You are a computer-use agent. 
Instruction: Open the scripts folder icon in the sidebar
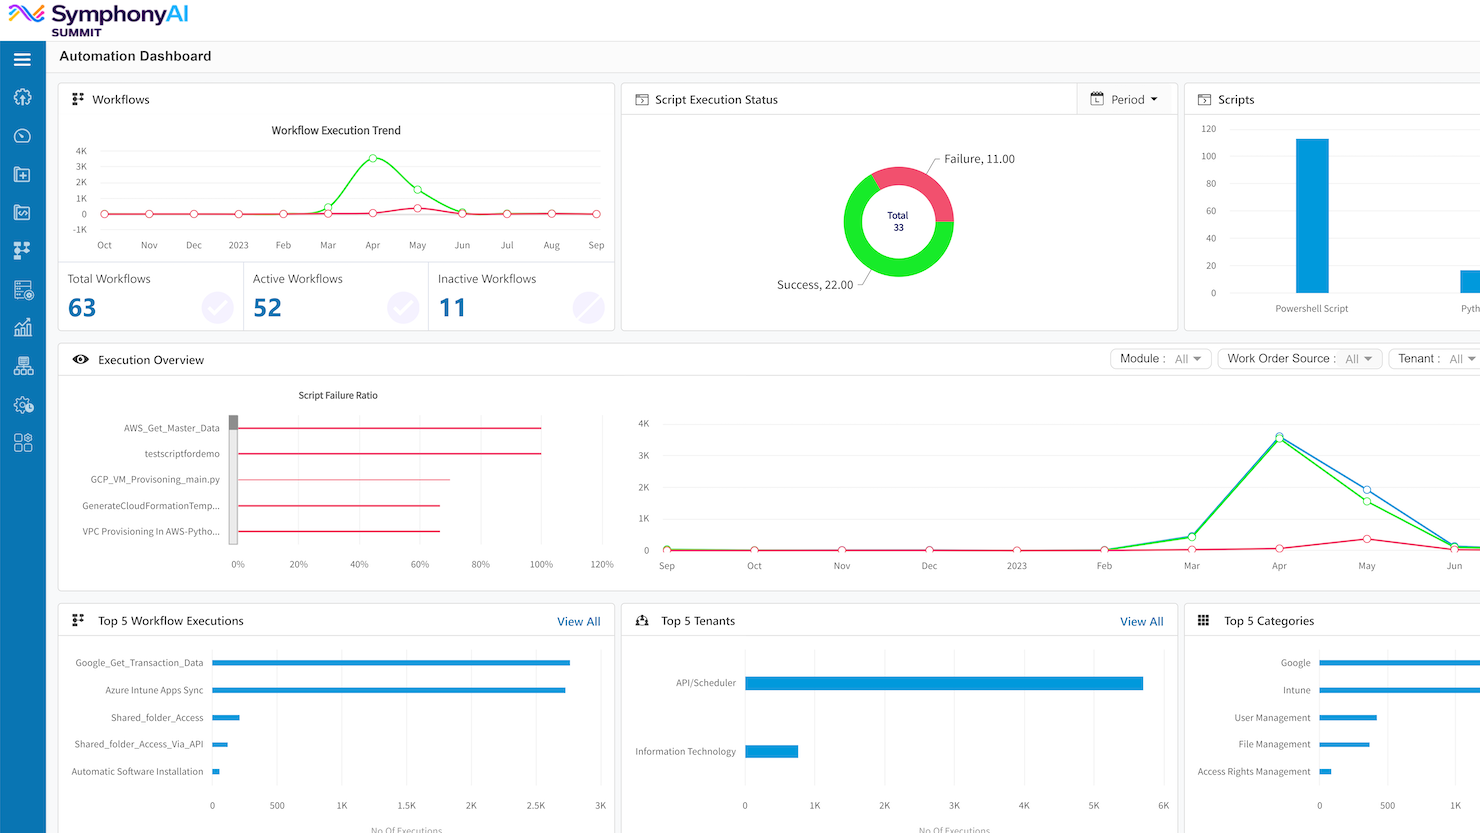22,212
